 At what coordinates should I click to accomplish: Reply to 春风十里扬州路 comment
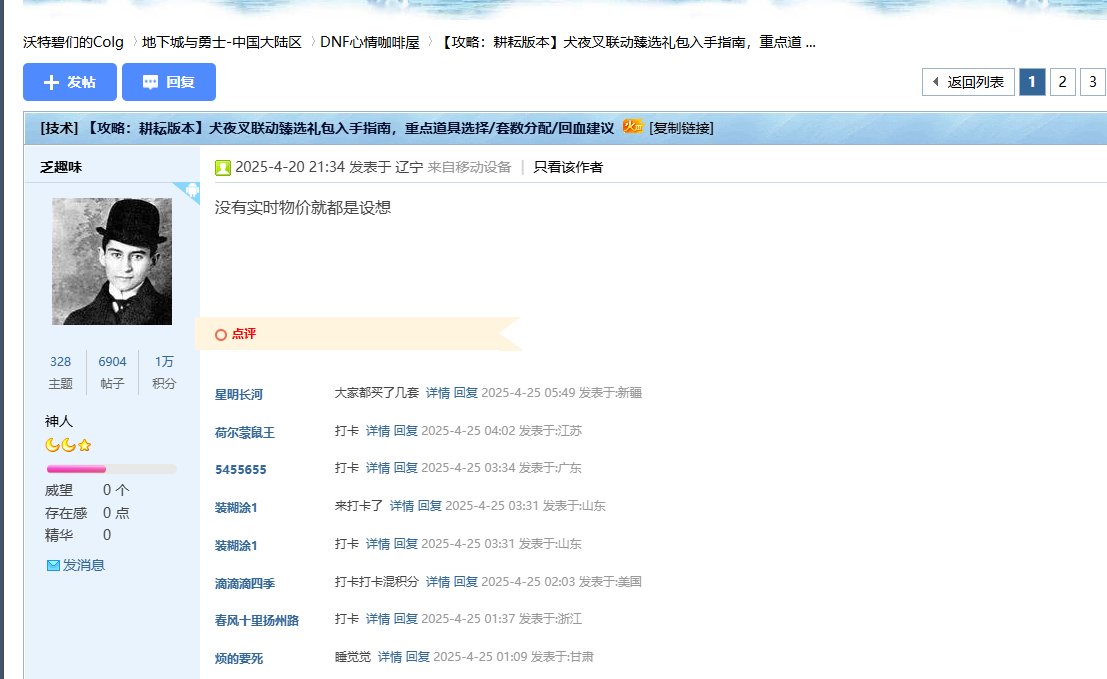click(405, 619)
